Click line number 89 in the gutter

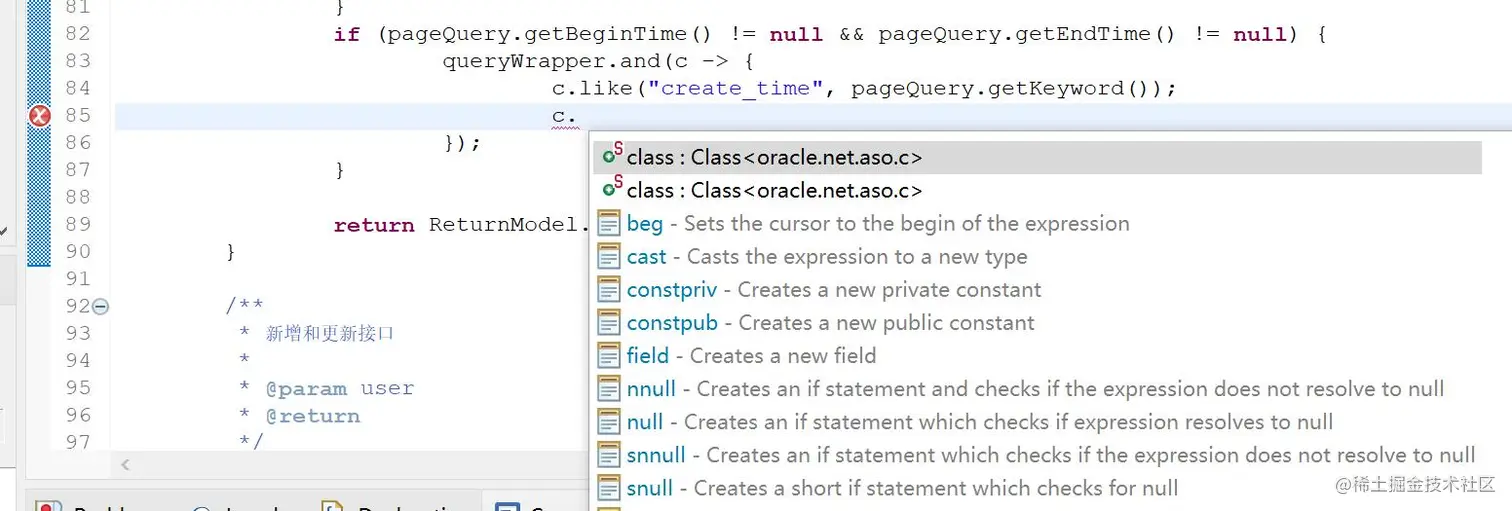(78, 224)
